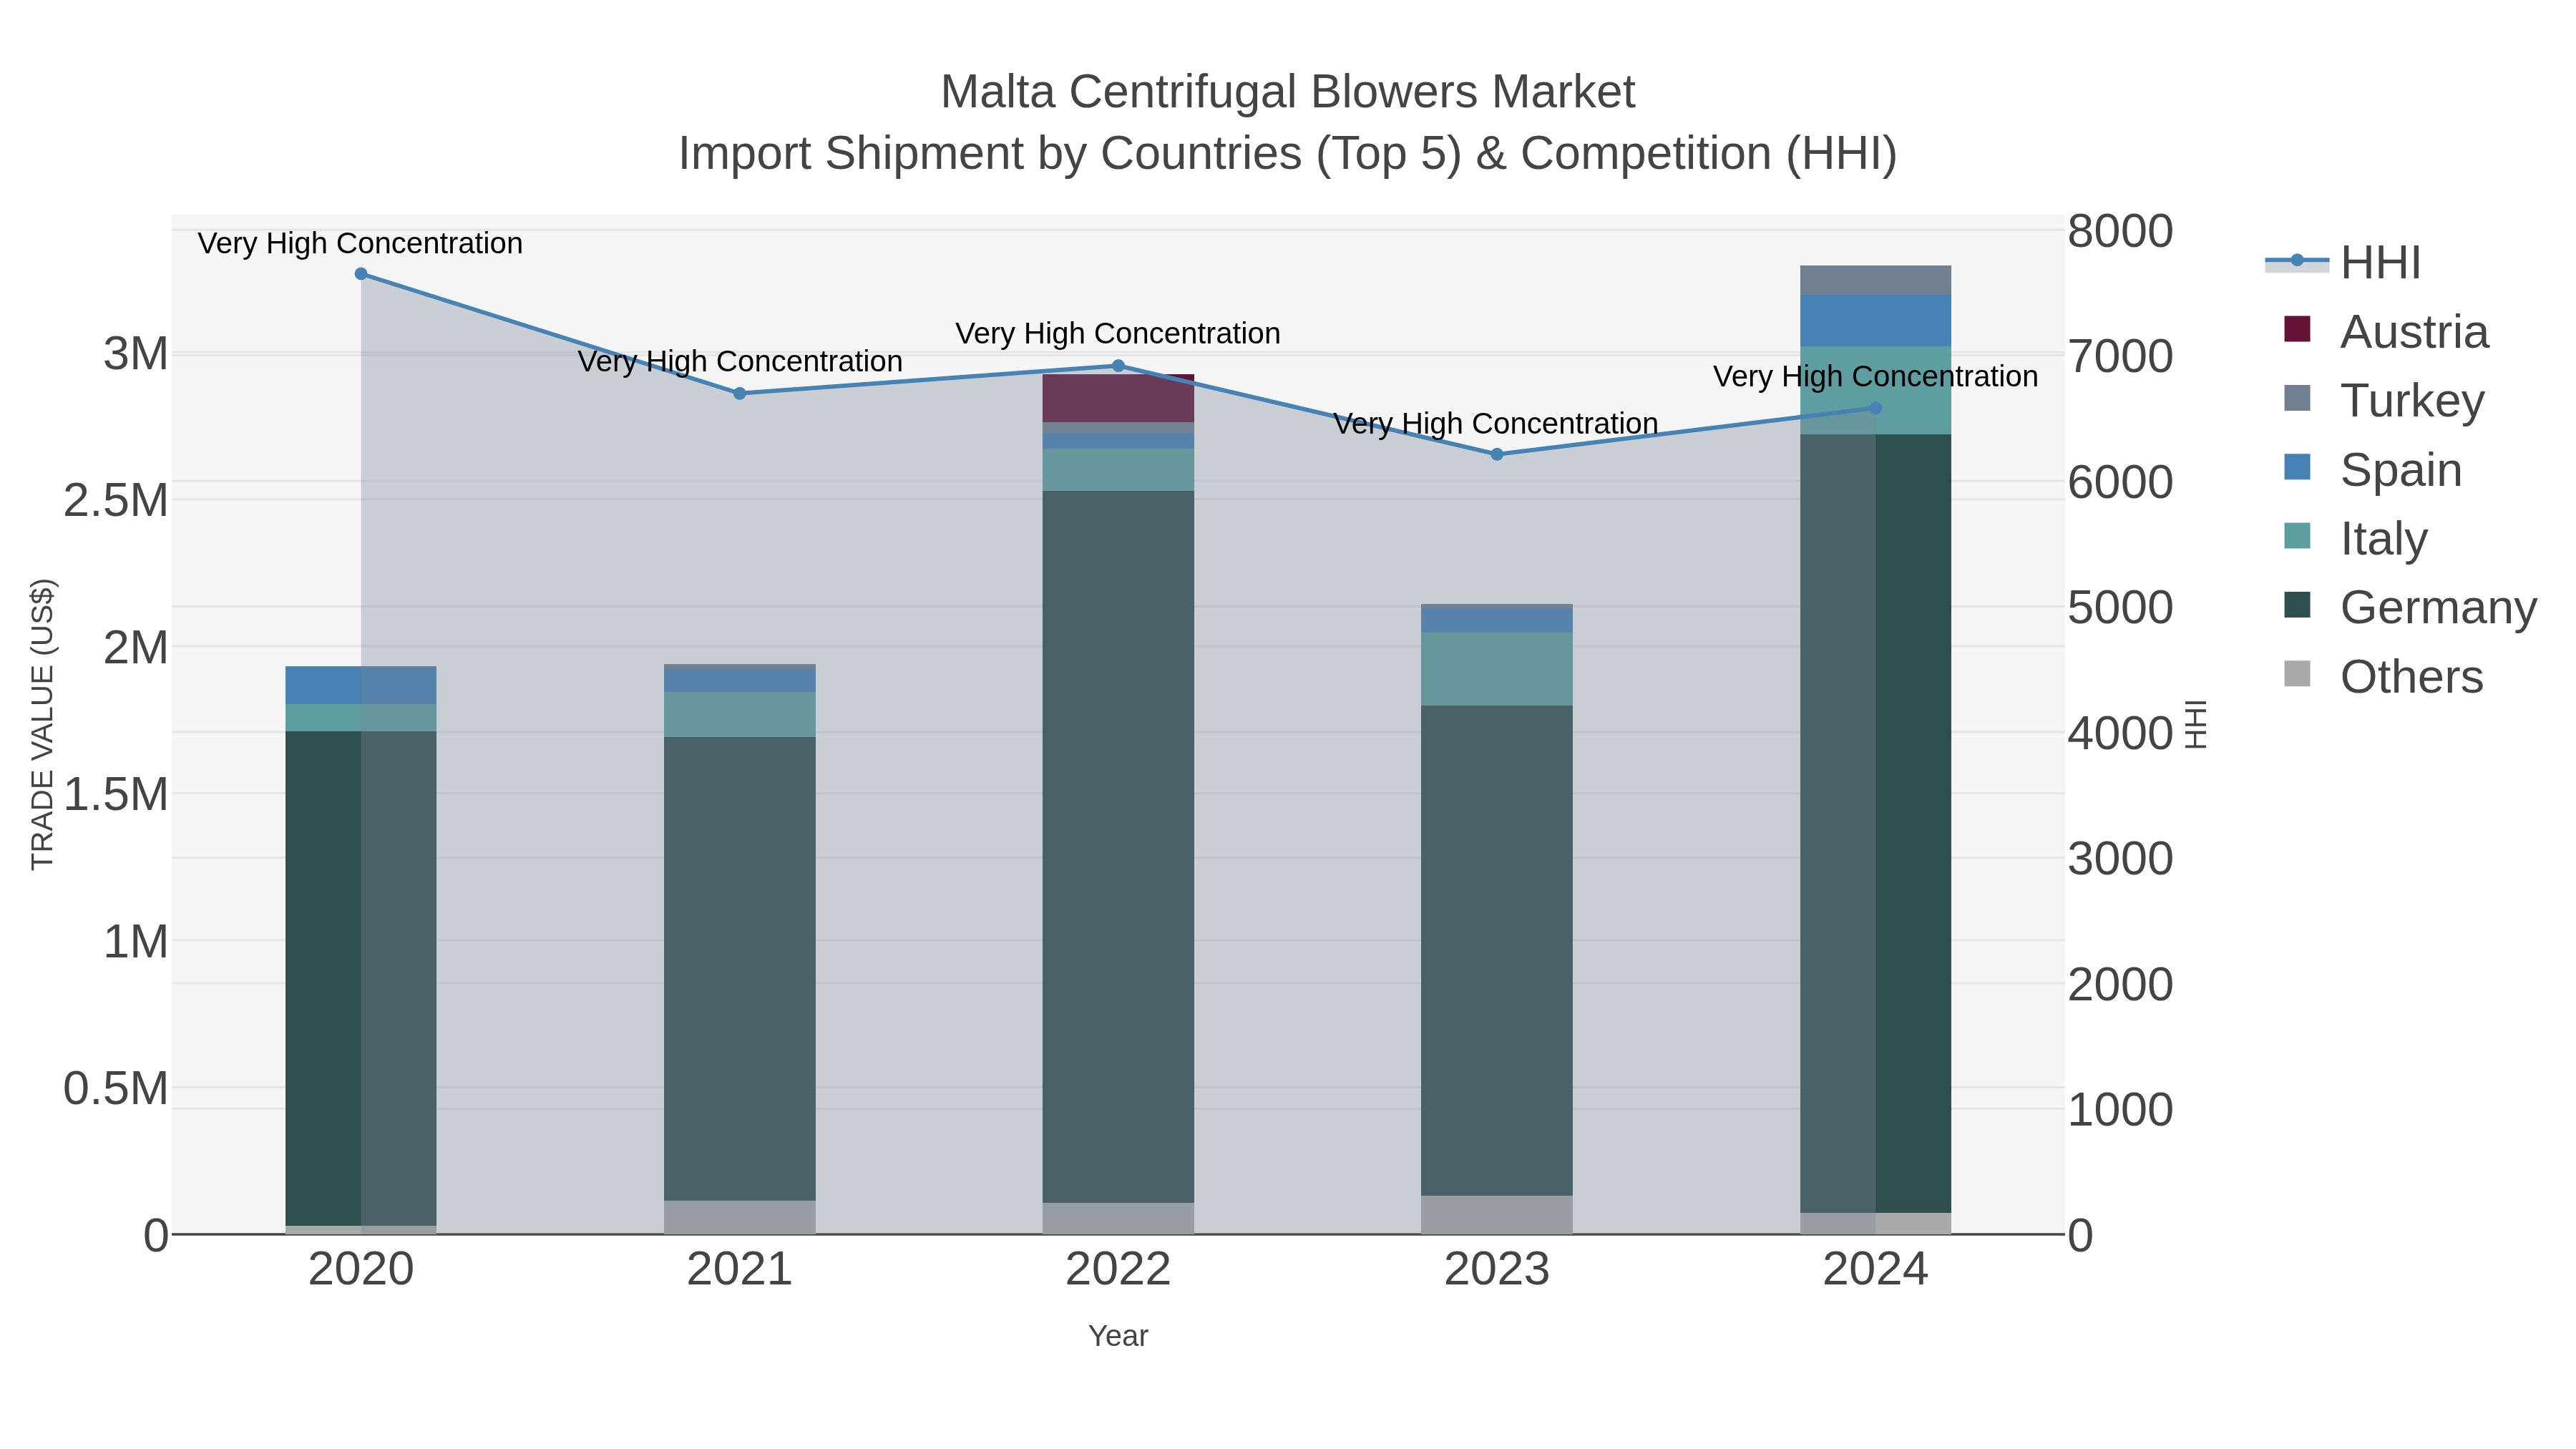The height and width of the screenshot is (1449, 2576).
Task: Click the Others segment in 2021 bar
Action: pyautogui.click(x=740, y=1217)
